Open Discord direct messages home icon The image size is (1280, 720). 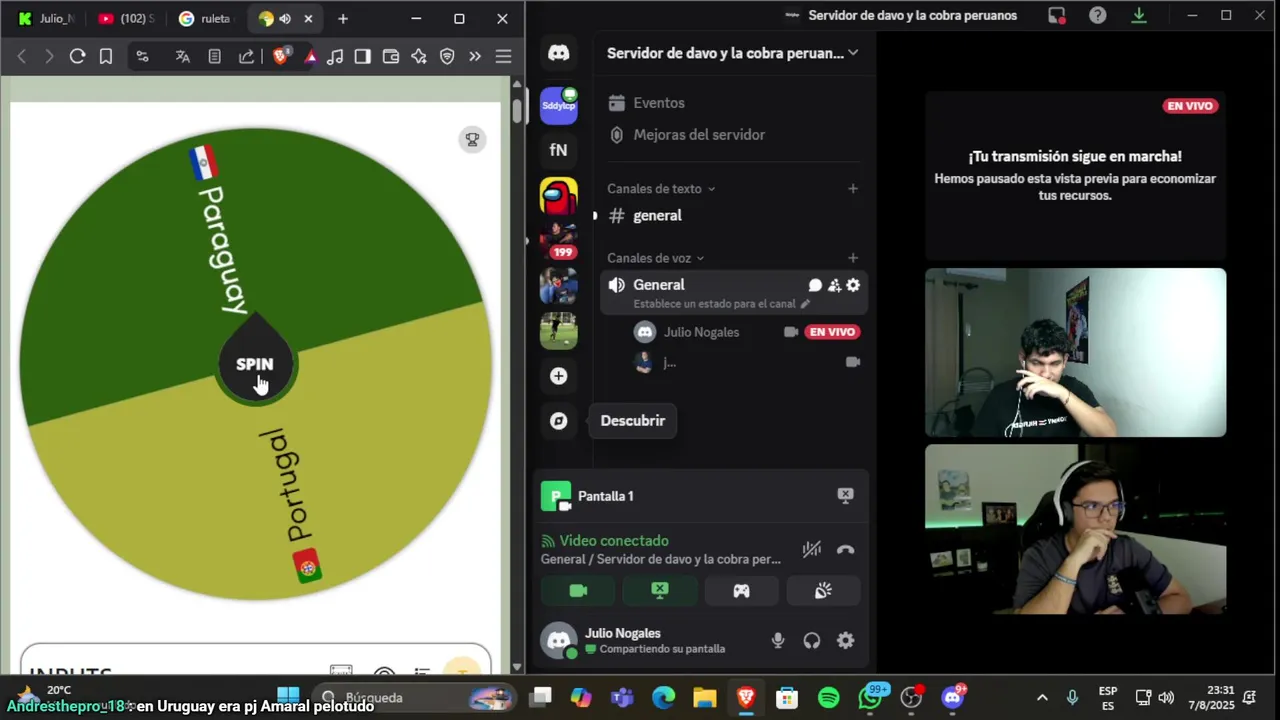tap(559, 53)
